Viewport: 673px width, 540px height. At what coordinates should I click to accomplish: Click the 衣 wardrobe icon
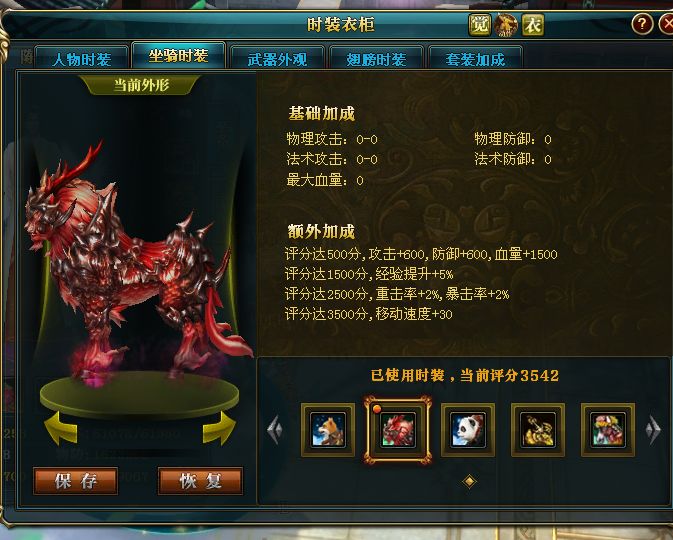pyautogui.click(x=533, y=24)
